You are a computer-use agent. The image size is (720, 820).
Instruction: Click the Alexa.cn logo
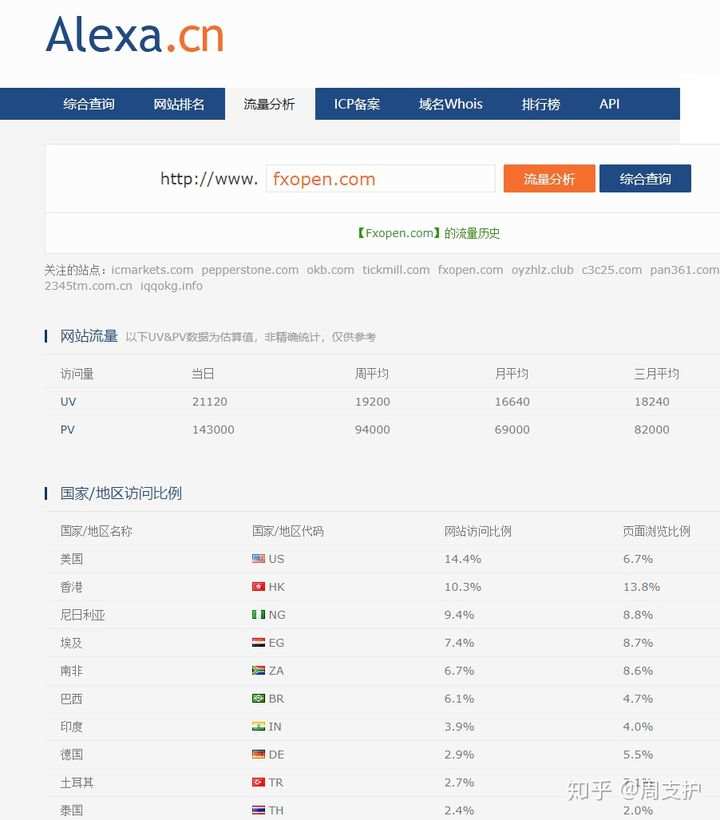coord(135,35)
